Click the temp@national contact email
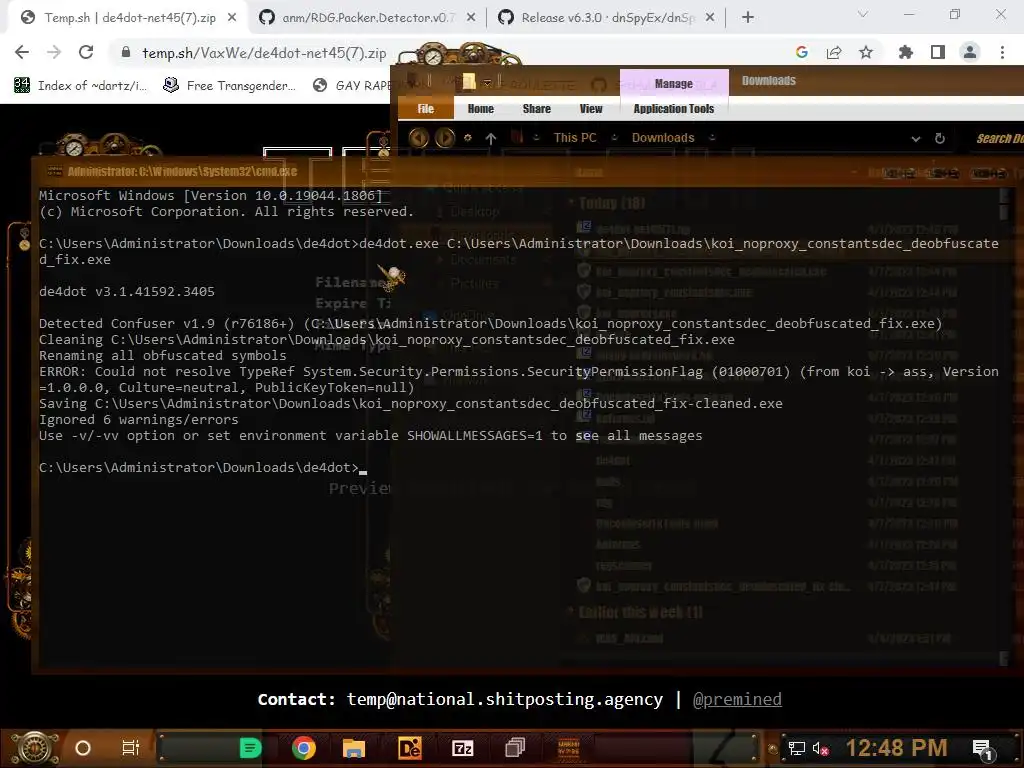The image size is (1024, 768). pyautogui.click(x=505, y=699)
